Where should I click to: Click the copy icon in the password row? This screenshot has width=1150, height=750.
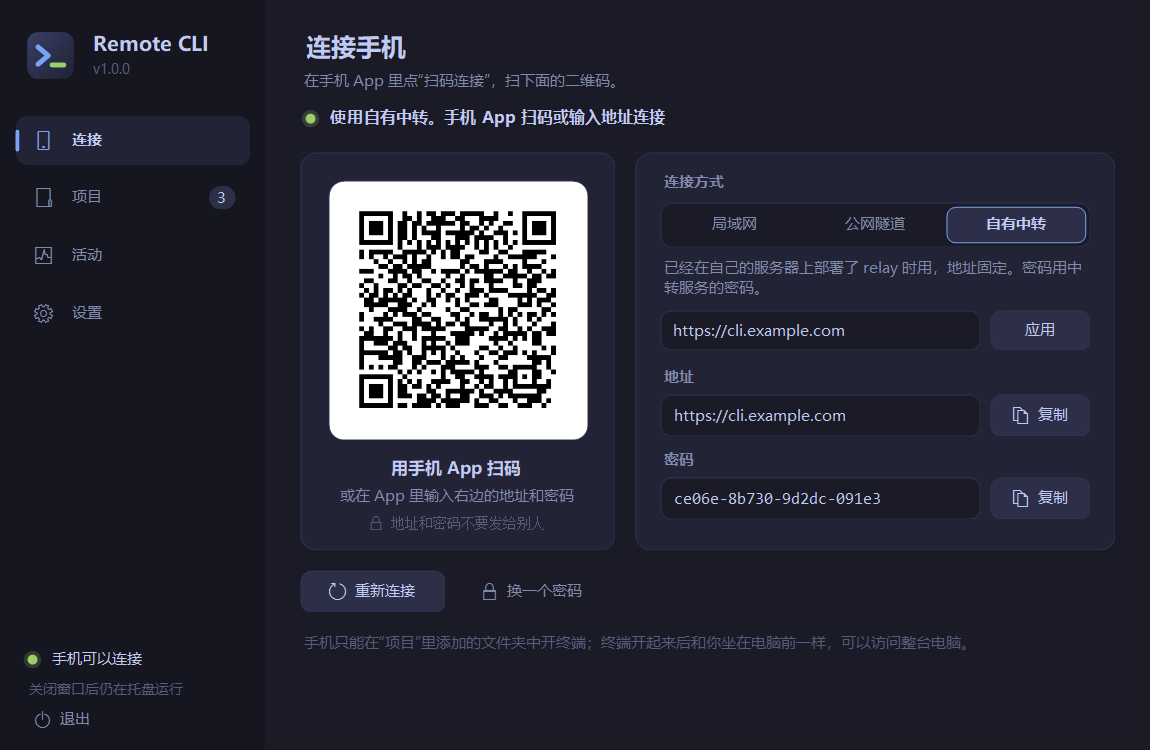(1020, 498)
